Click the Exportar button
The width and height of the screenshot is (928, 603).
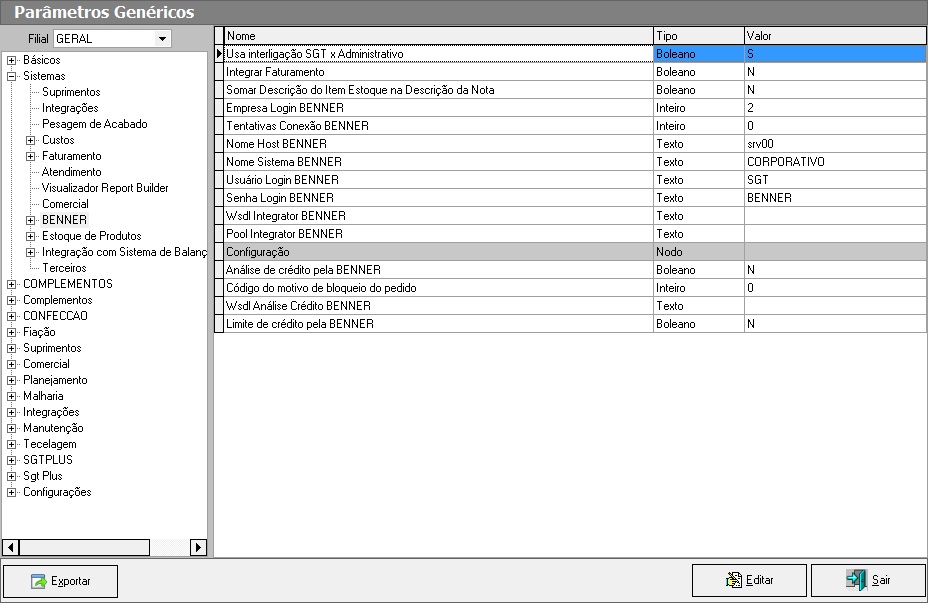point(60,581)
